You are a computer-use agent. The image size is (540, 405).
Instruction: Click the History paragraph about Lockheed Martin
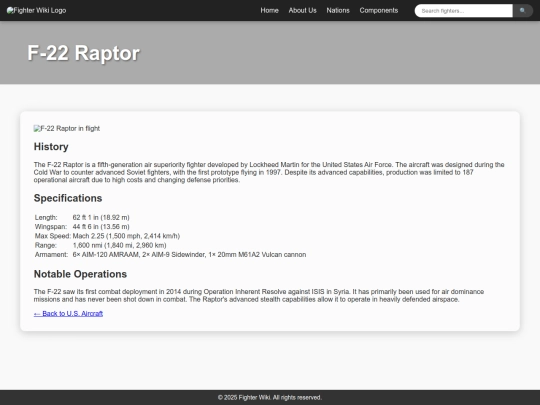coord(269,172)
